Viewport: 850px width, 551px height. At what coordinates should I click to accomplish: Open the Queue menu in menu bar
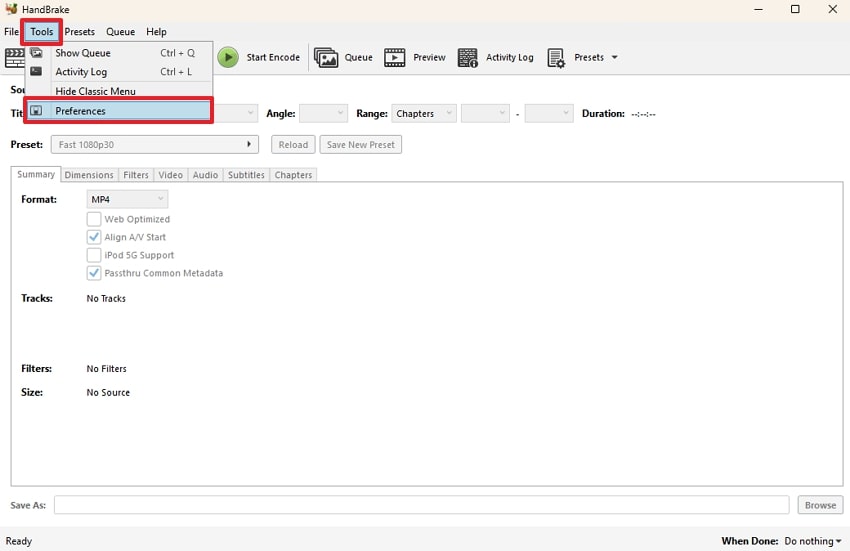click(x=120, y=31)
